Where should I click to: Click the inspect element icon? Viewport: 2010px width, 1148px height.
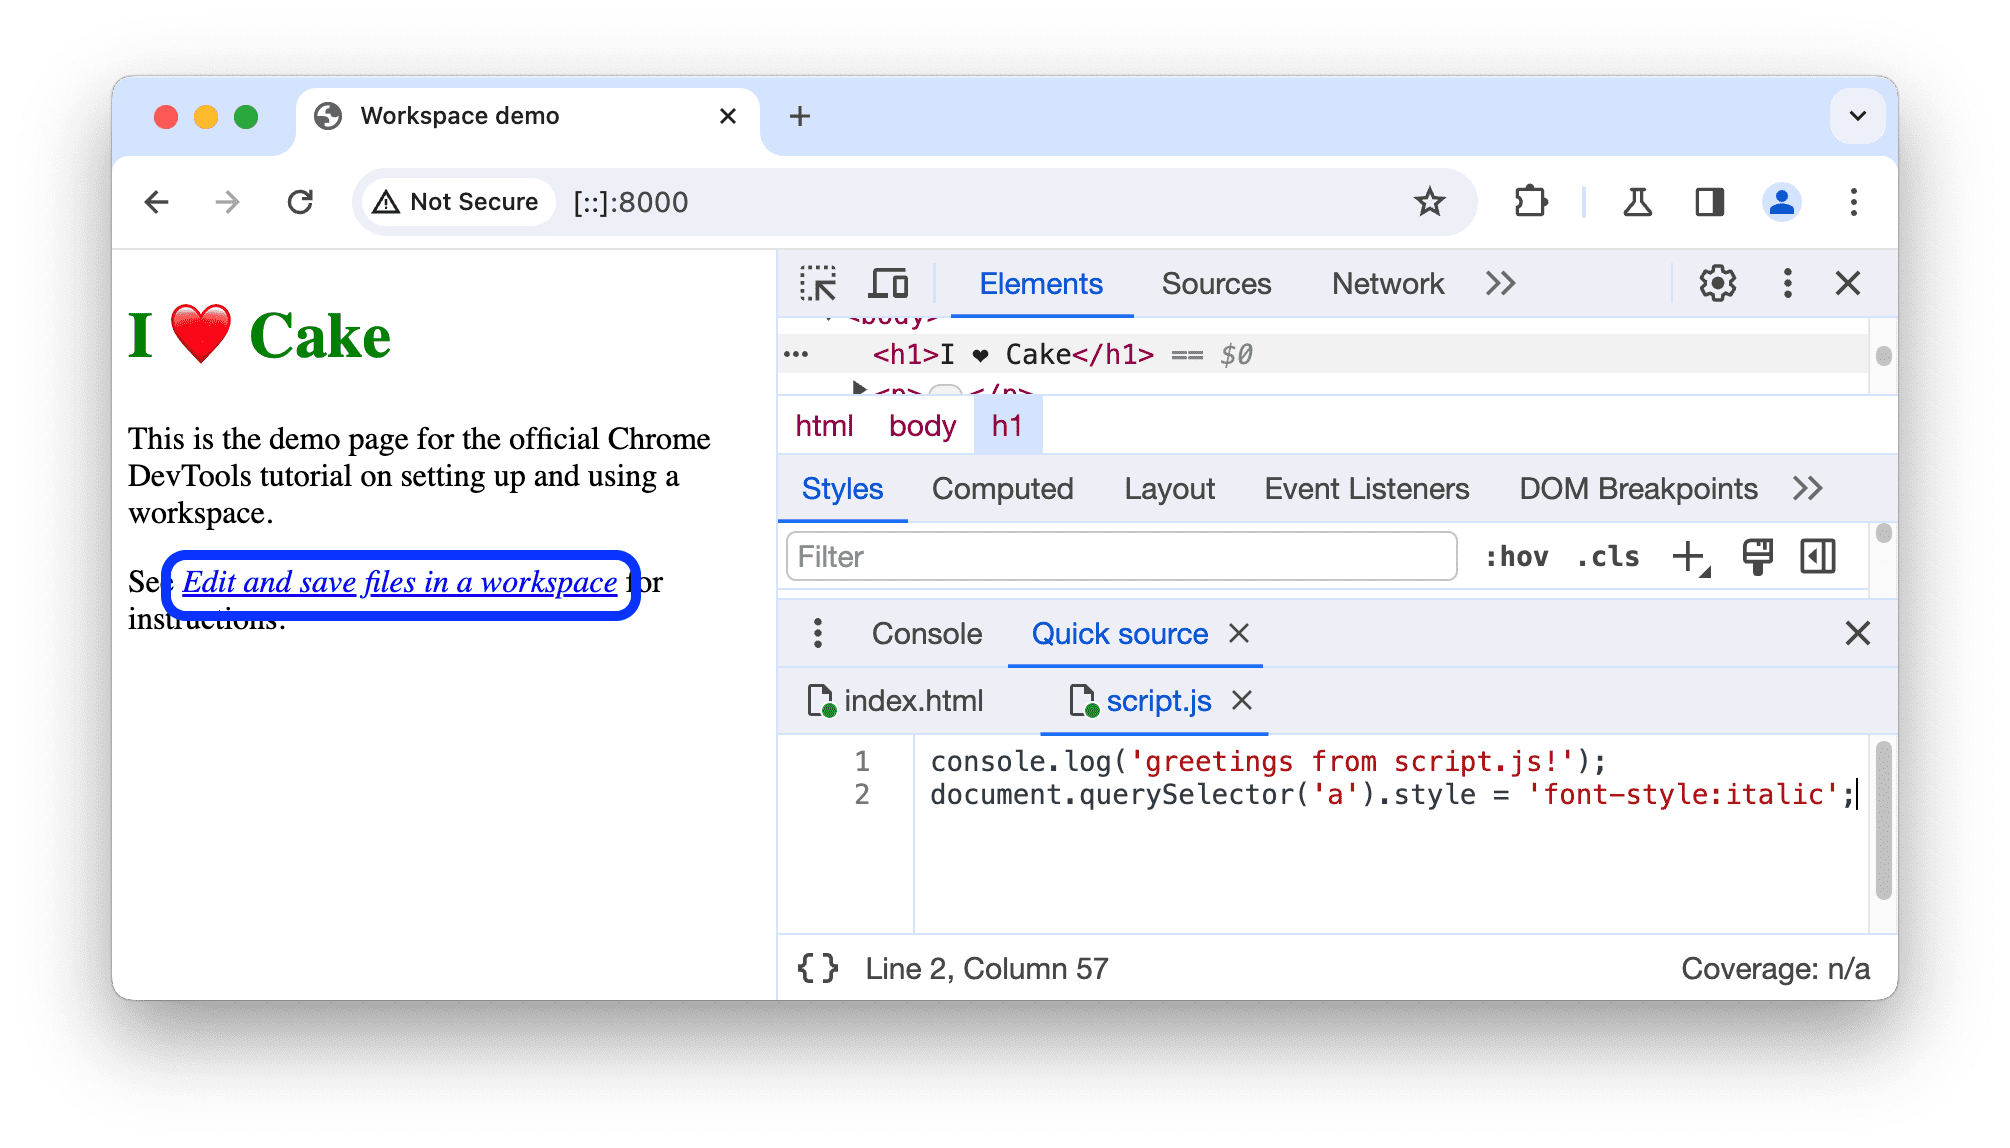pos(817,283)
